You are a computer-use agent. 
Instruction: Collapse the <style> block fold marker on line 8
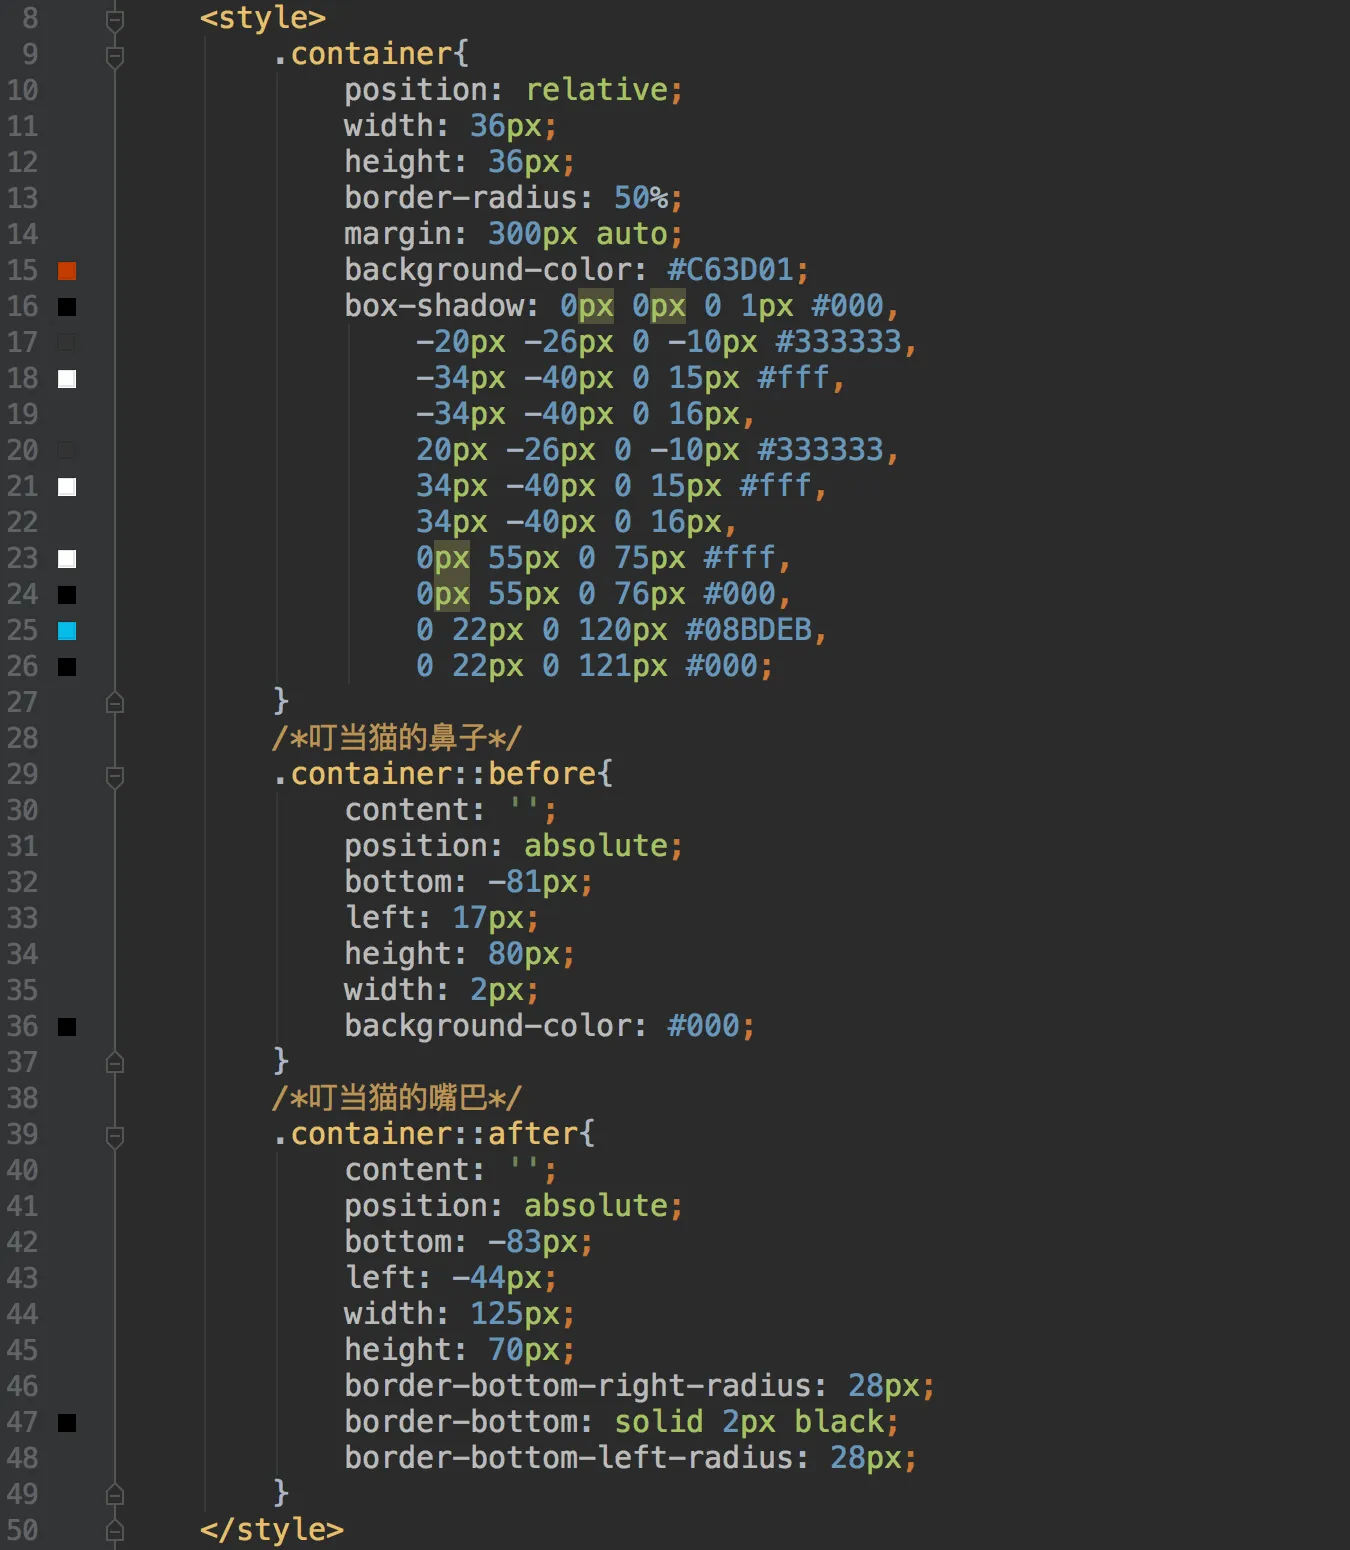pyautogui.click(x=115, y=20)
